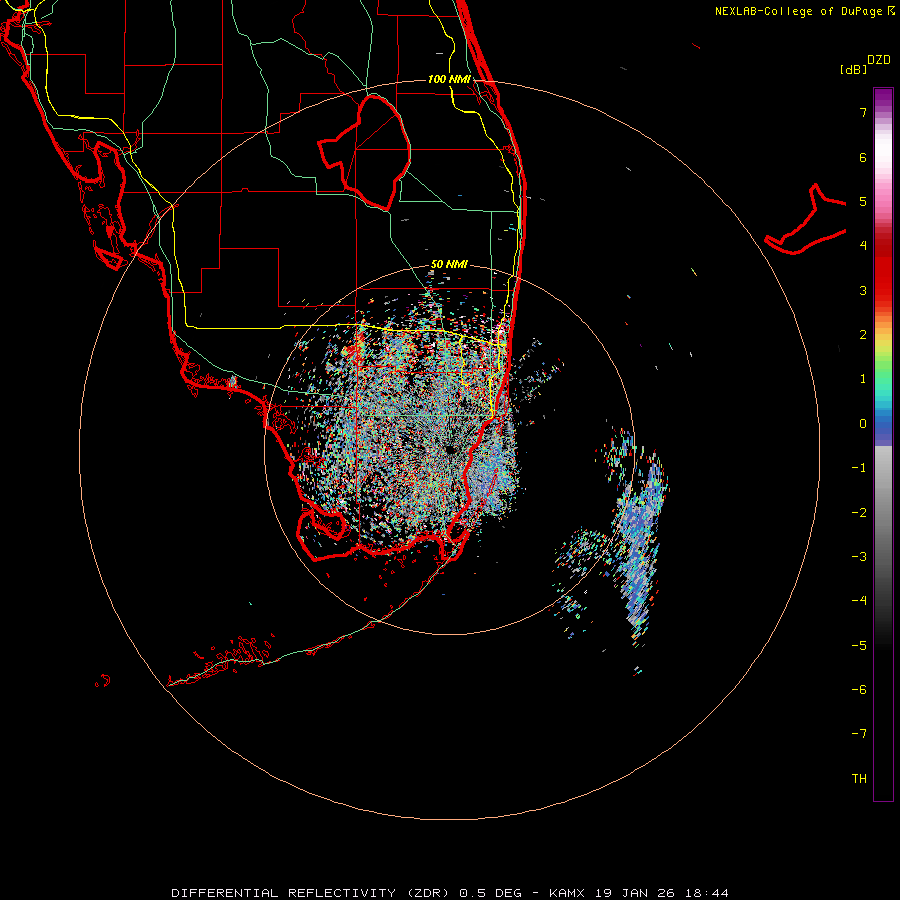Click the -1 value on color scale
Screen dimensions: 900x900
(859, 468)
